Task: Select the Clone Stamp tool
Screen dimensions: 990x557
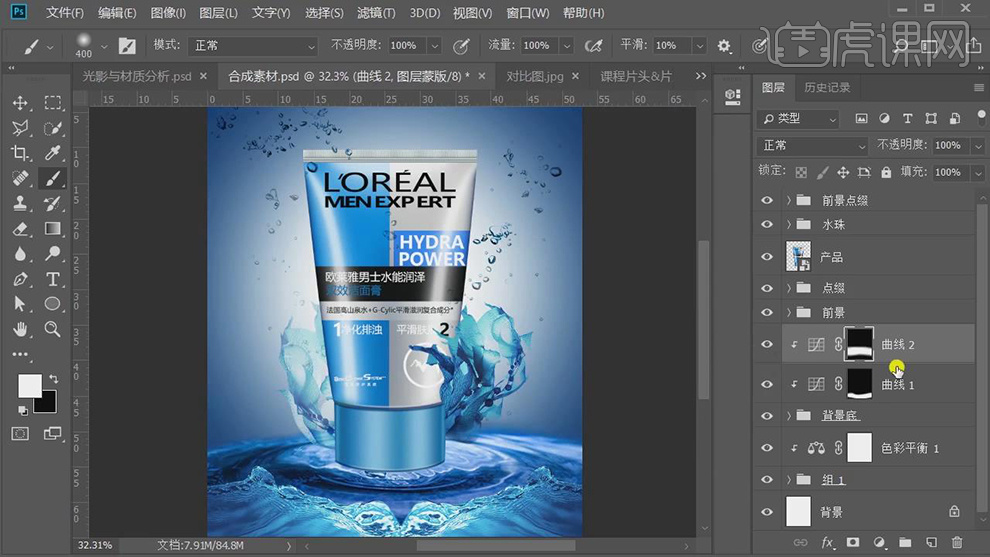Action: [20, 203]
